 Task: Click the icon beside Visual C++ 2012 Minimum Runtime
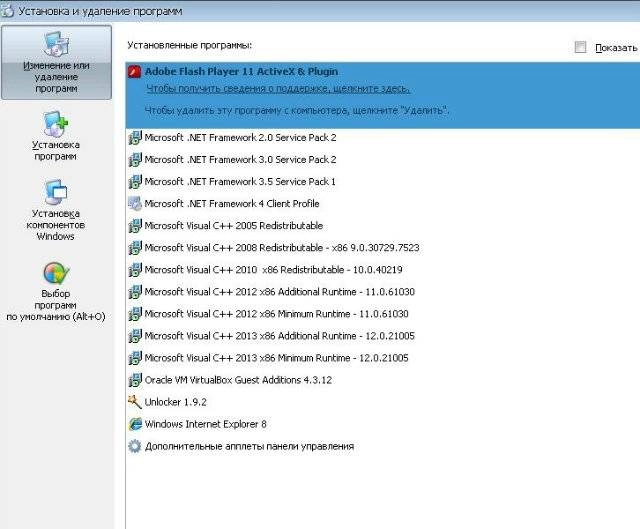pos(135,314)
